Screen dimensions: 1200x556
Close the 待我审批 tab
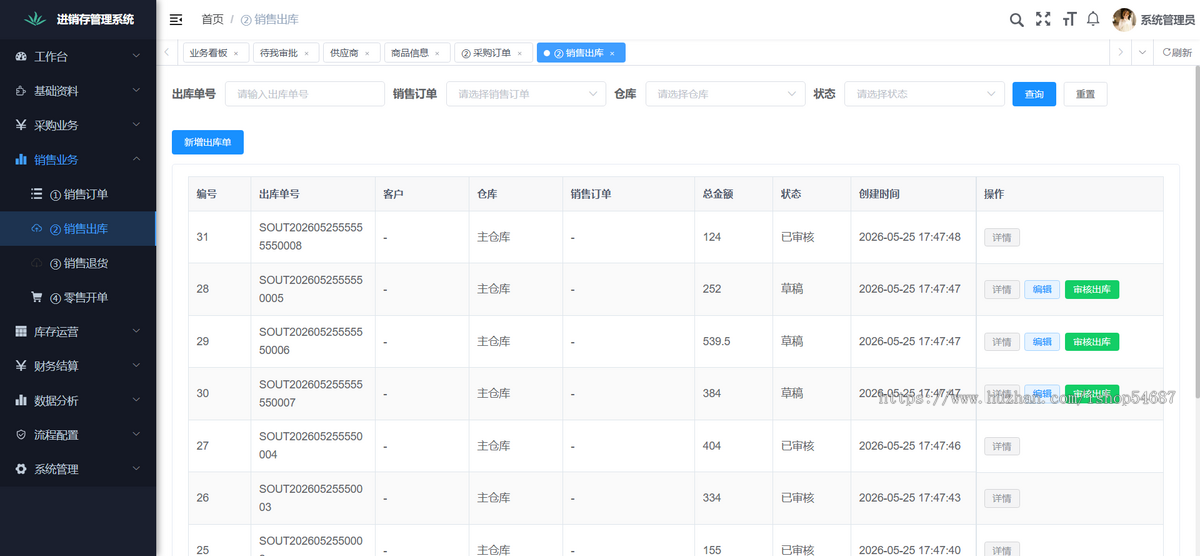click(x=306, y=53)
